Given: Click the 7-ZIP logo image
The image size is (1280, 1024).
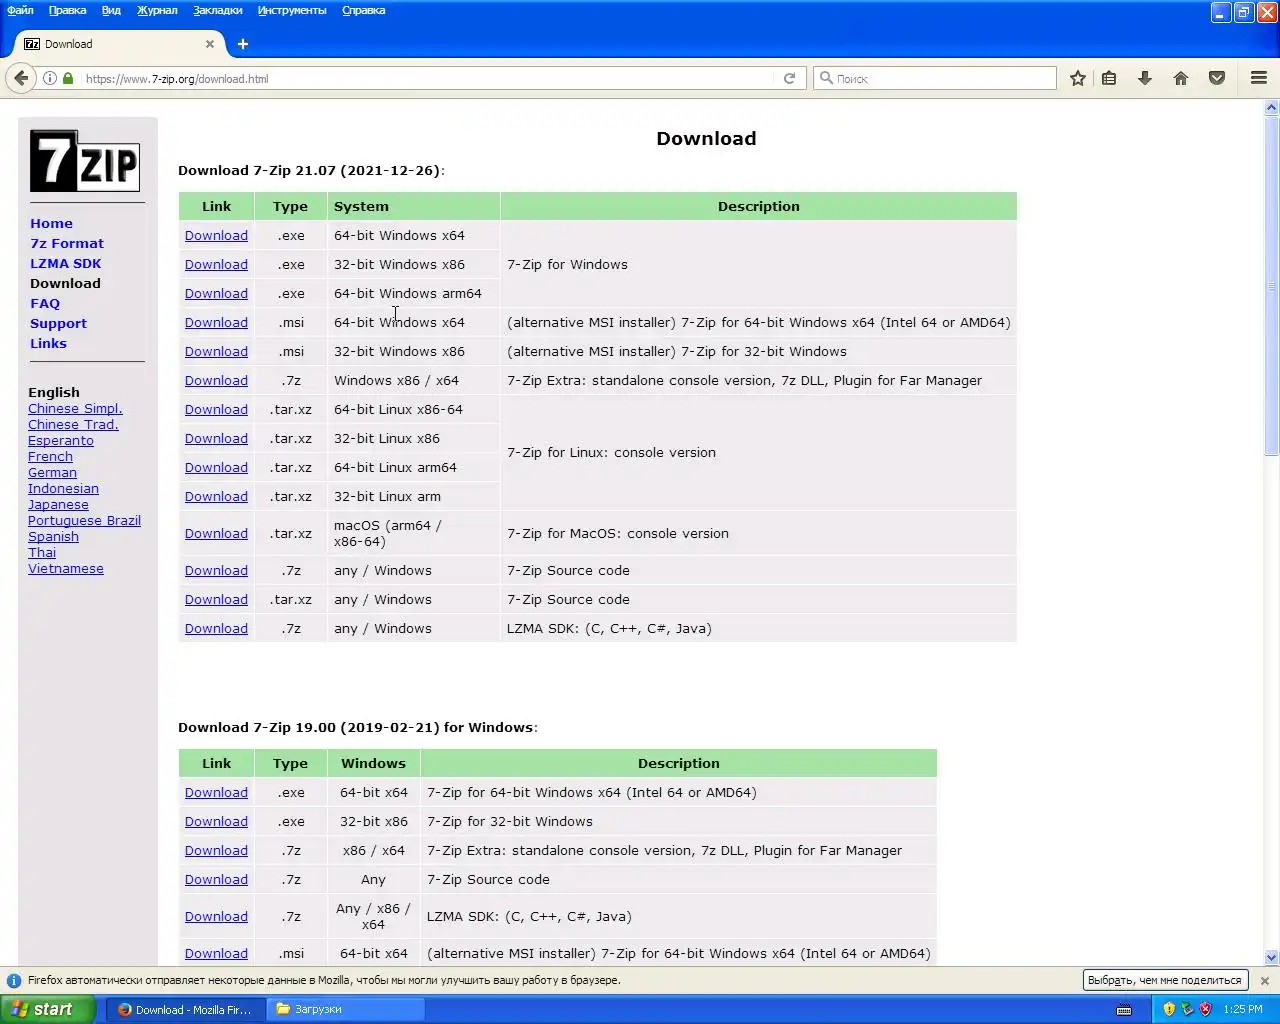Looking at the screenshot, I should click(x=85, y=160).
